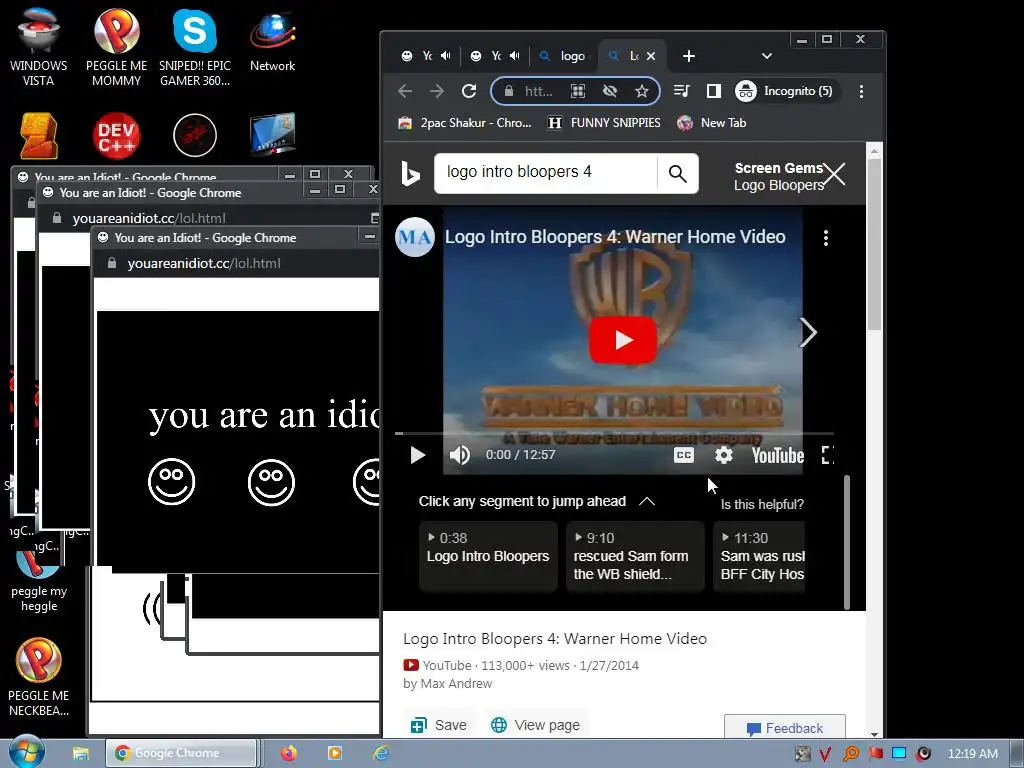Click the Bing logo on search page
Viewport: 1024px width, 768px height.
[410, 174]
